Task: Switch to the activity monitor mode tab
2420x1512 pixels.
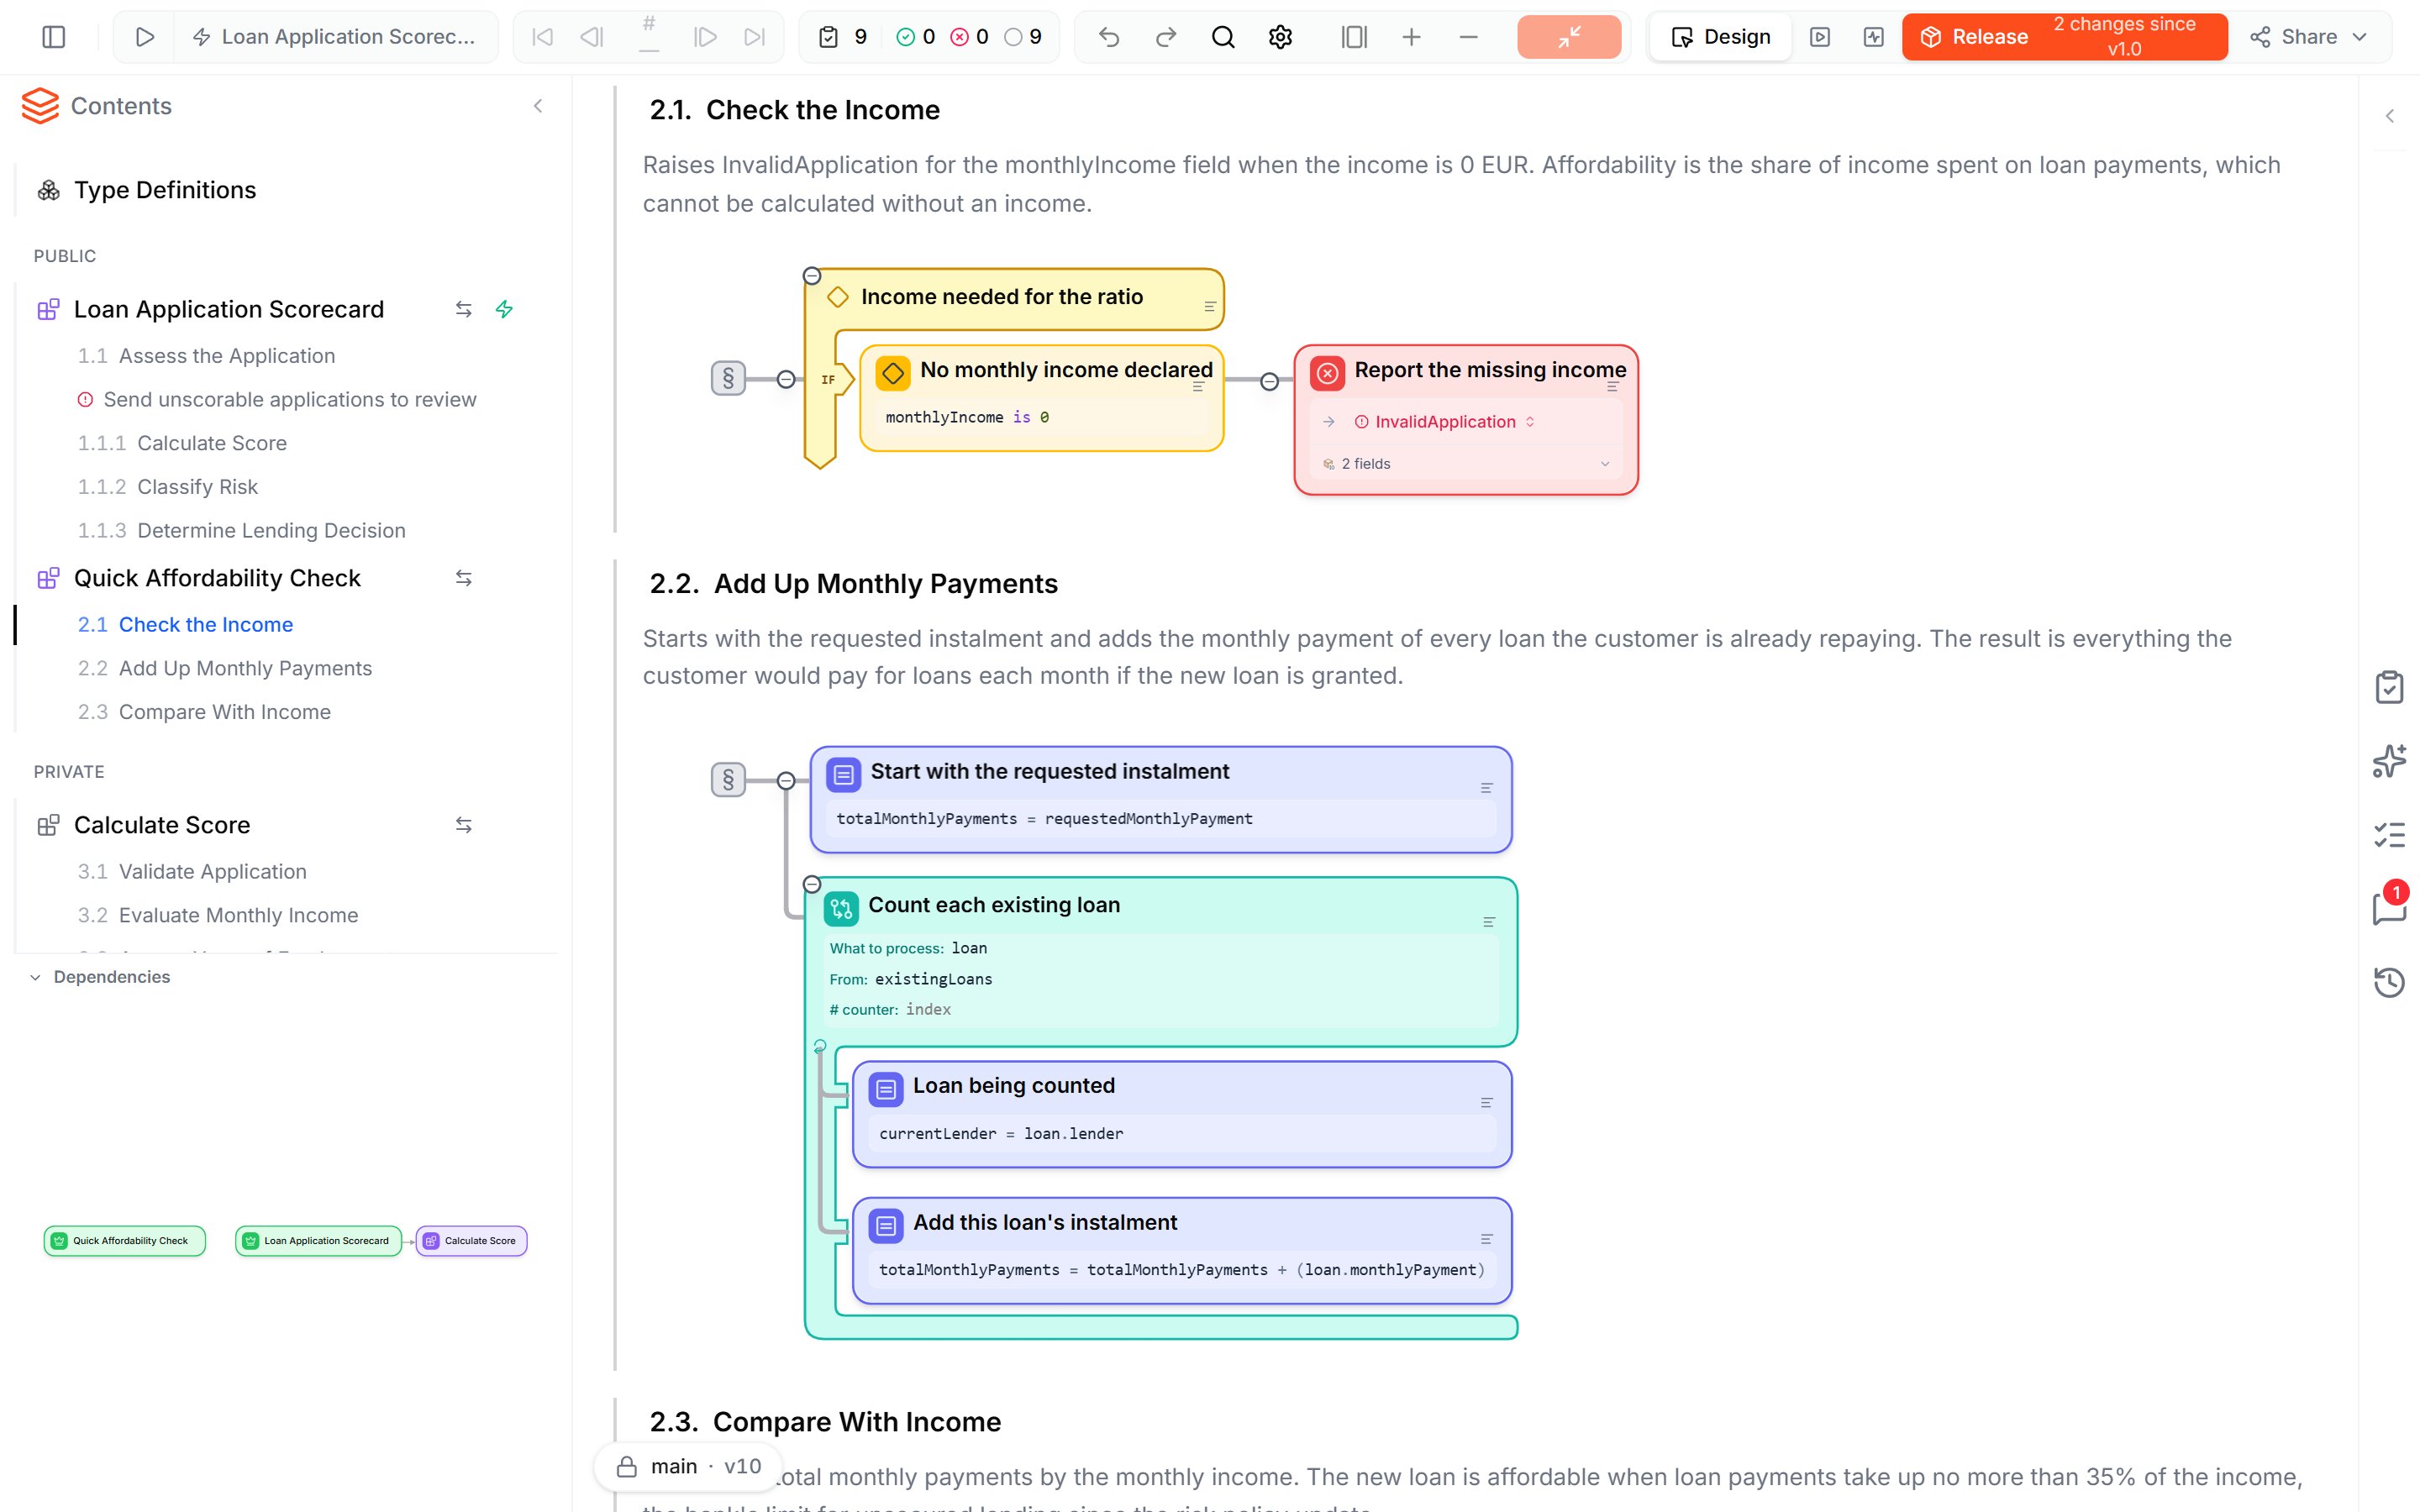Action: (x=1874, y=37)
